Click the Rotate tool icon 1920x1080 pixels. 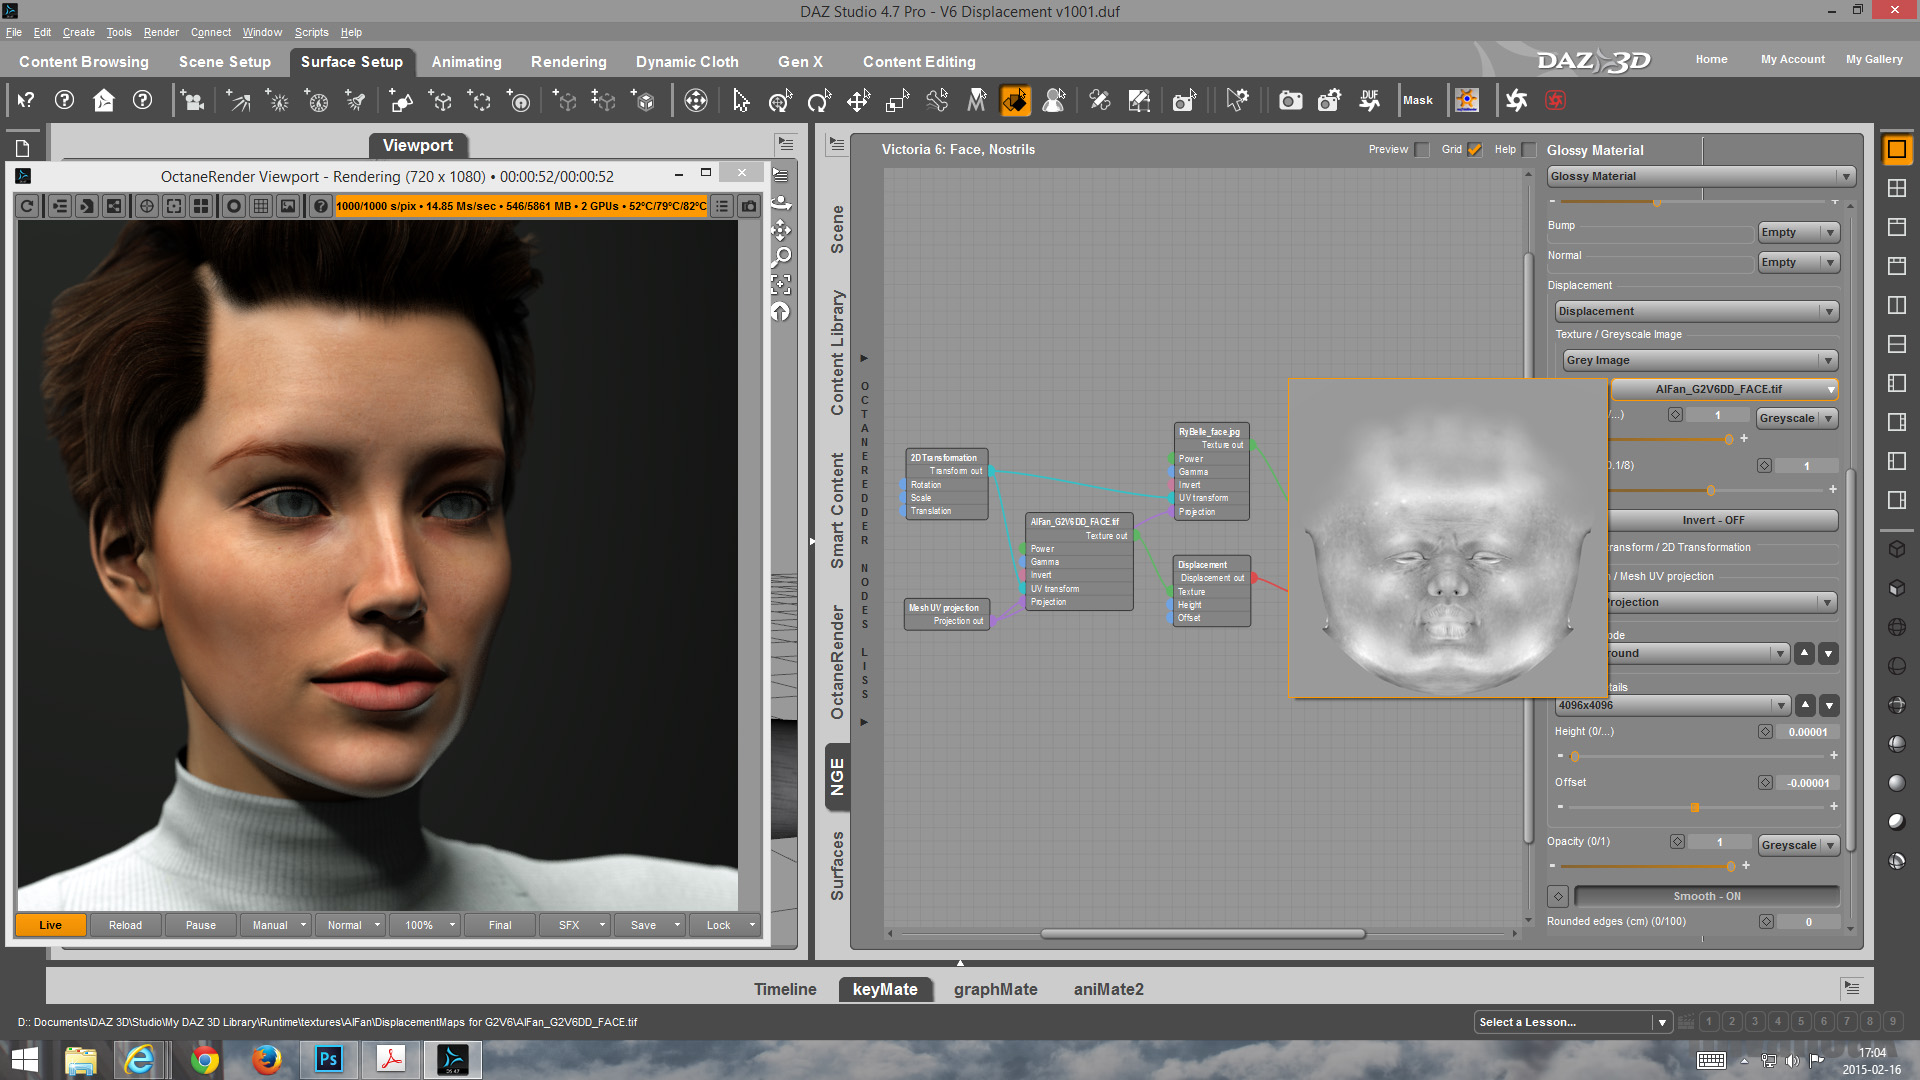coord(818,100)
